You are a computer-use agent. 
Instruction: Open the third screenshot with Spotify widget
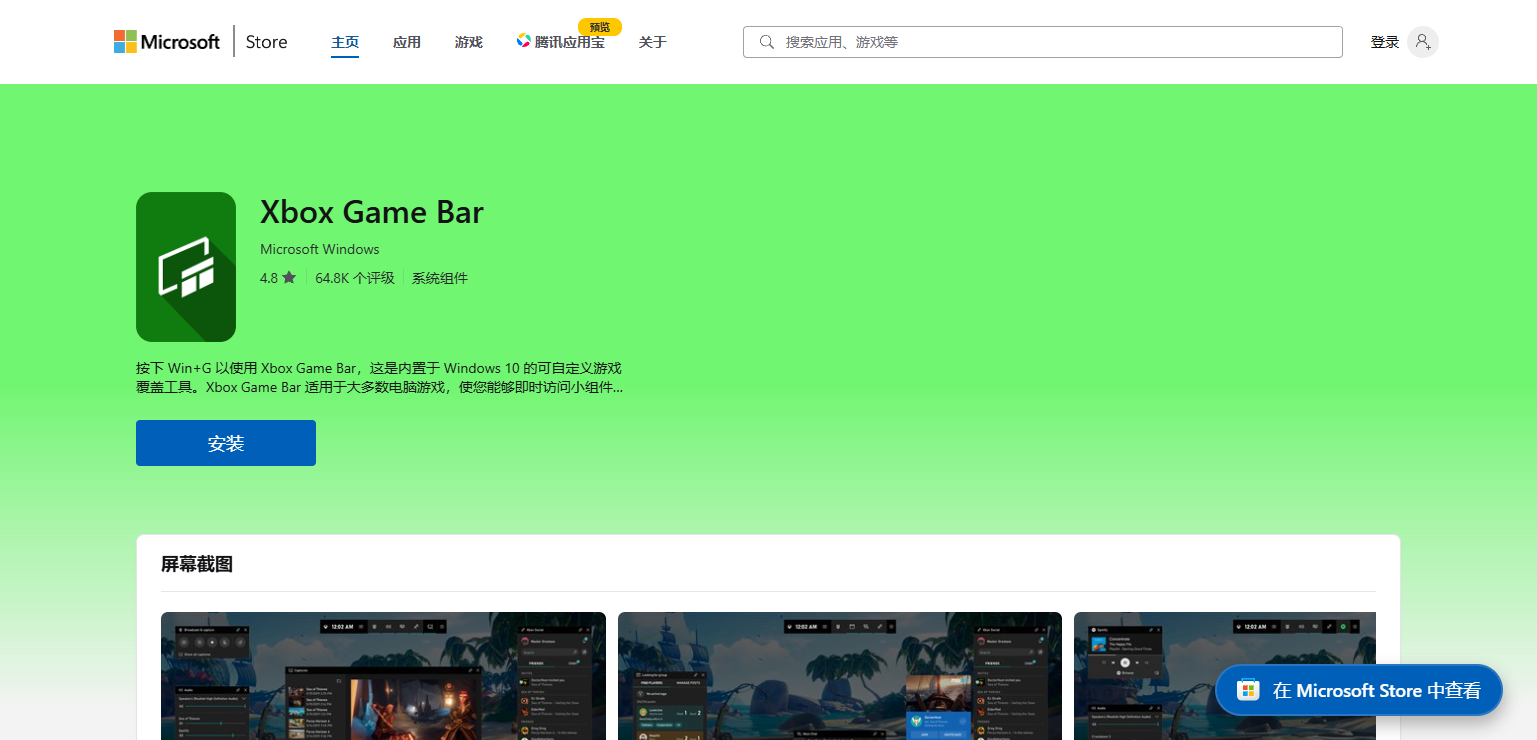1225,676
